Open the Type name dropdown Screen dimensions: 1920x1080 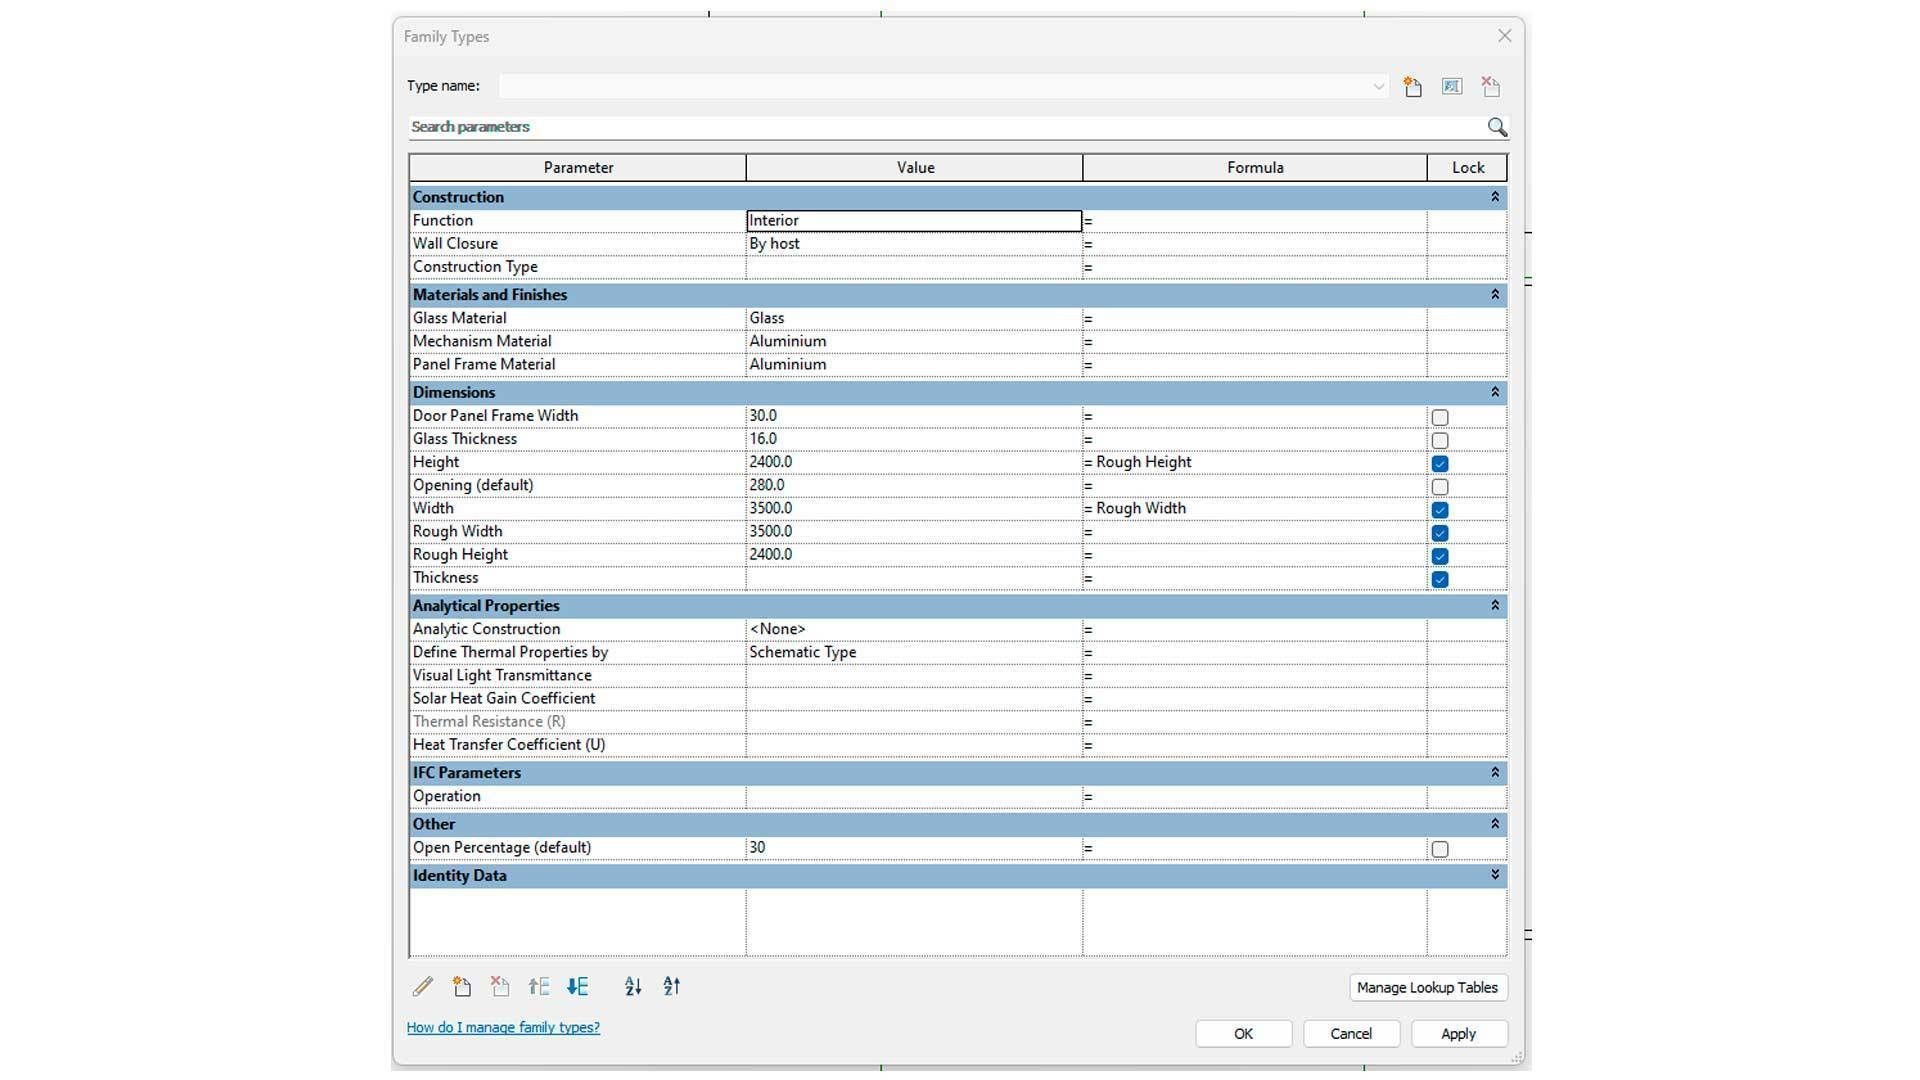pos(1378,87)
